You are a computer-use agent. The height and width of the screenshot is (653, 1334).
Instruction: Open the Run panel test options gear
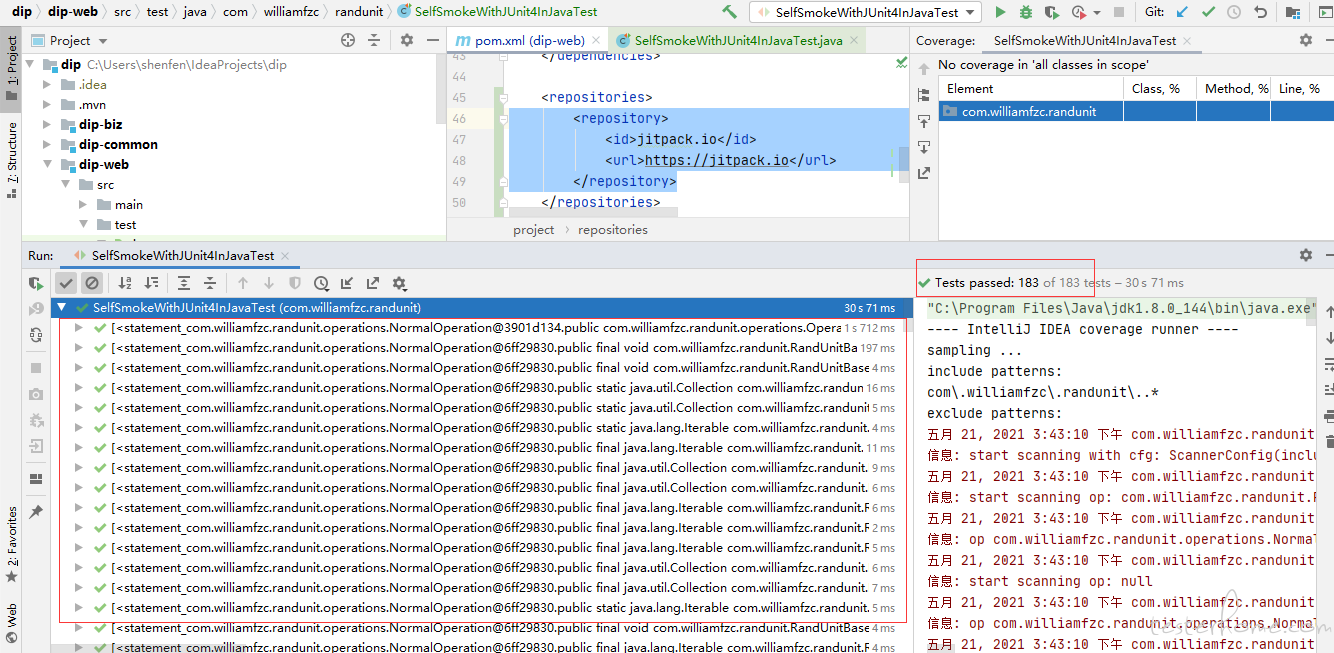(x=399, y=283)
